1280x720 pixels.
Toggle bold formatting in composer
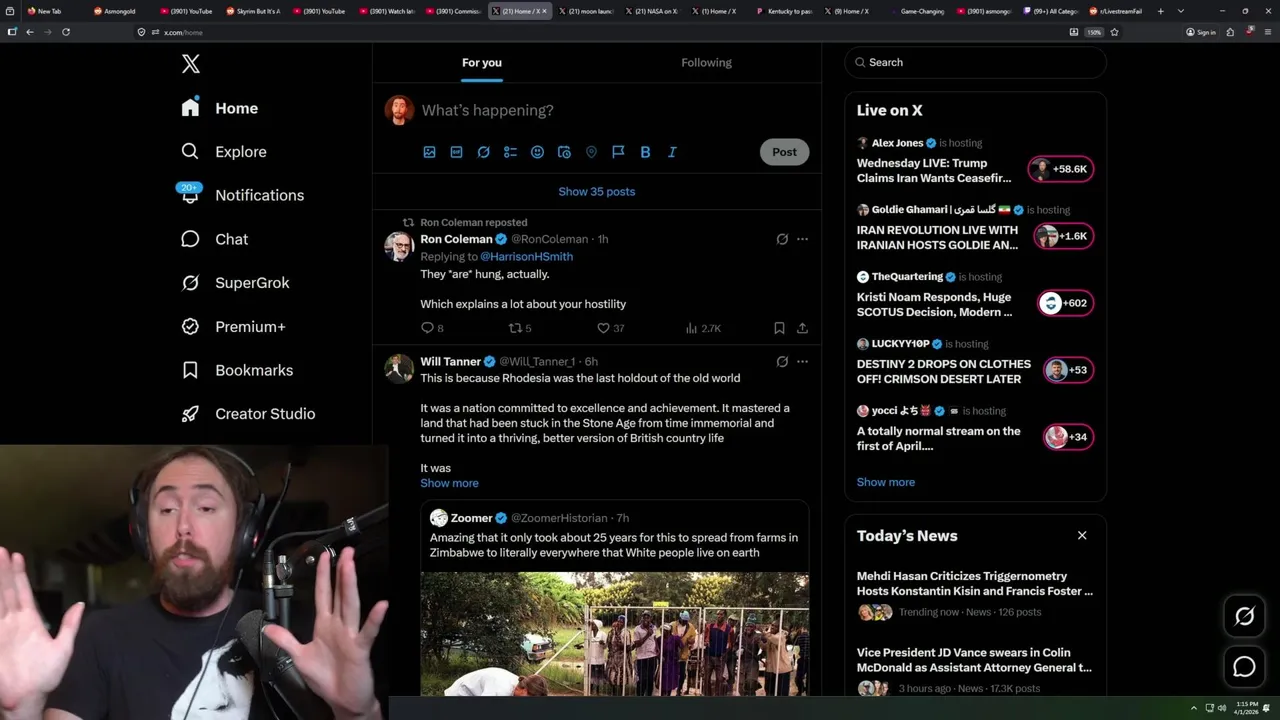645,152
